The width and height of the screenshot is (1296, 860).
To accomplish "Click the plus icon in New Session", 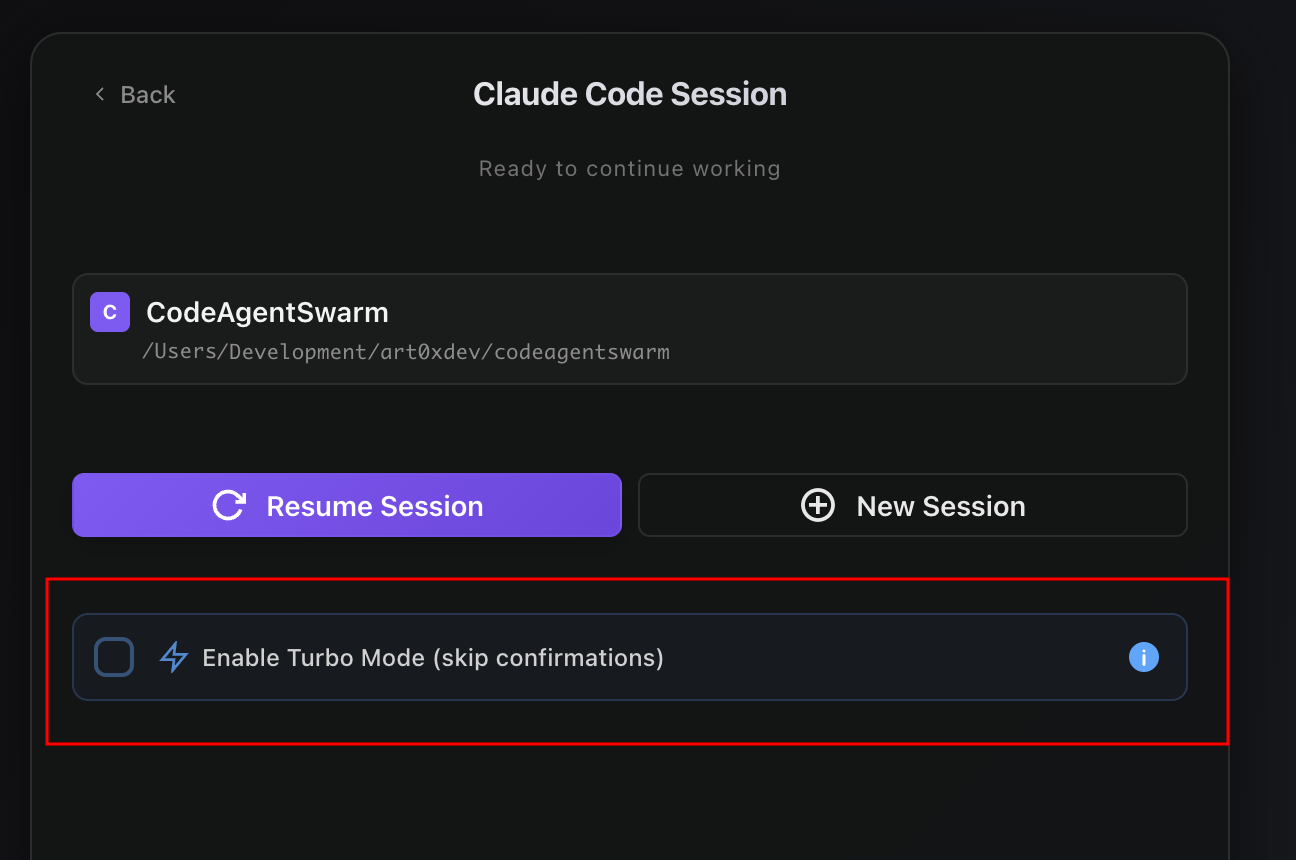I will pos(818,505).
